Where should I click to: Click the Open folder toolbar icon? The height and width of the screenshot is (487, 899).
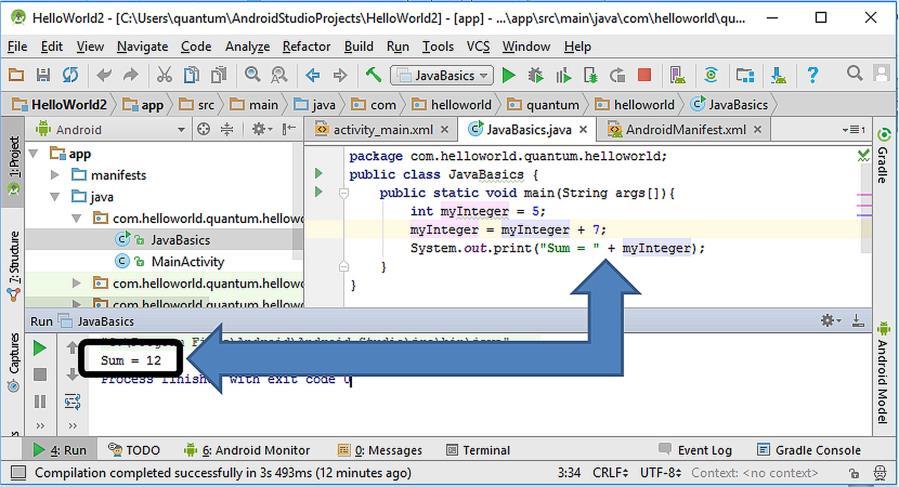(16, 75)
